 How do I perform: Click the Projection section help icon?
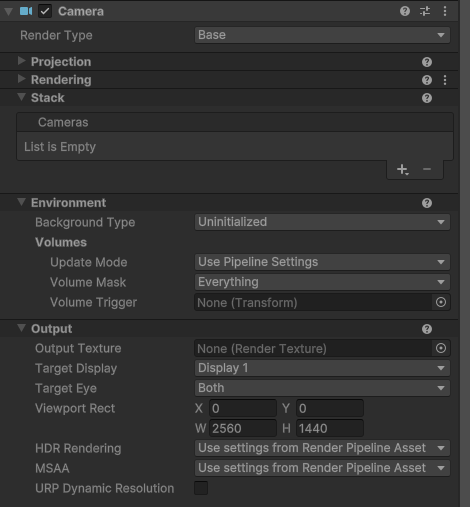(x=427, y=62)
